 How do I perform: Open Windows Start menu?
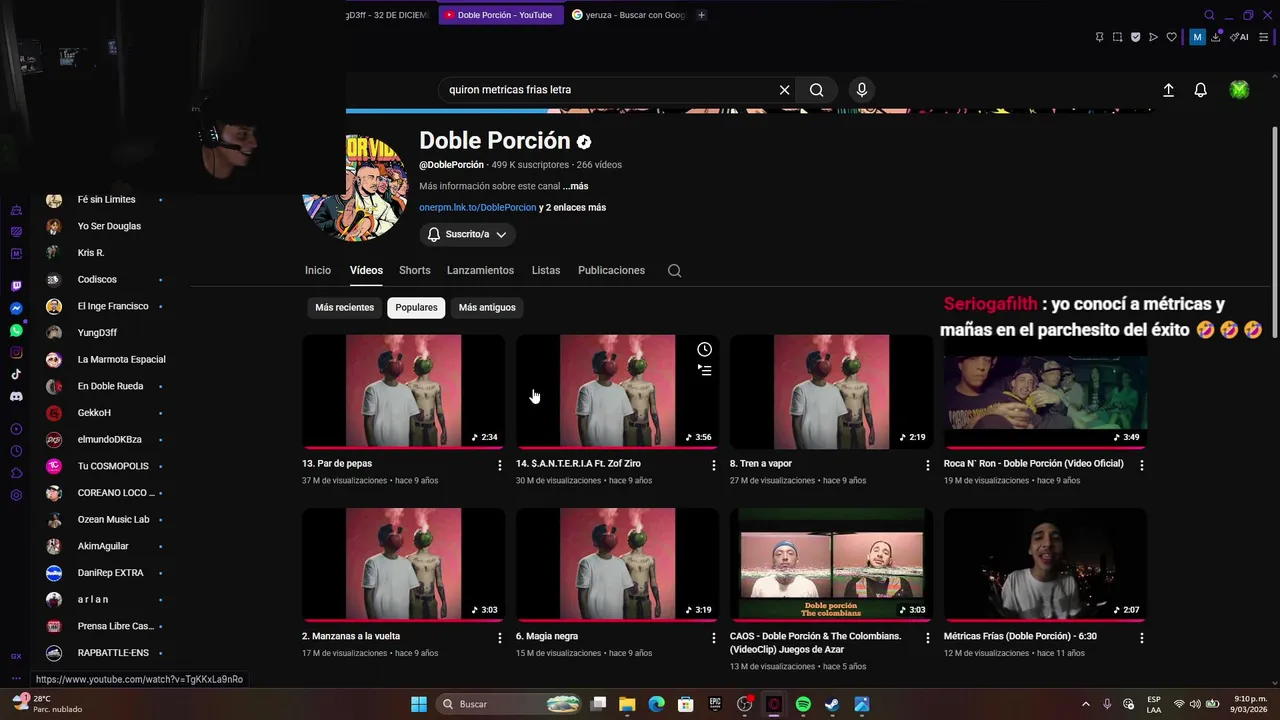point(419,704)
